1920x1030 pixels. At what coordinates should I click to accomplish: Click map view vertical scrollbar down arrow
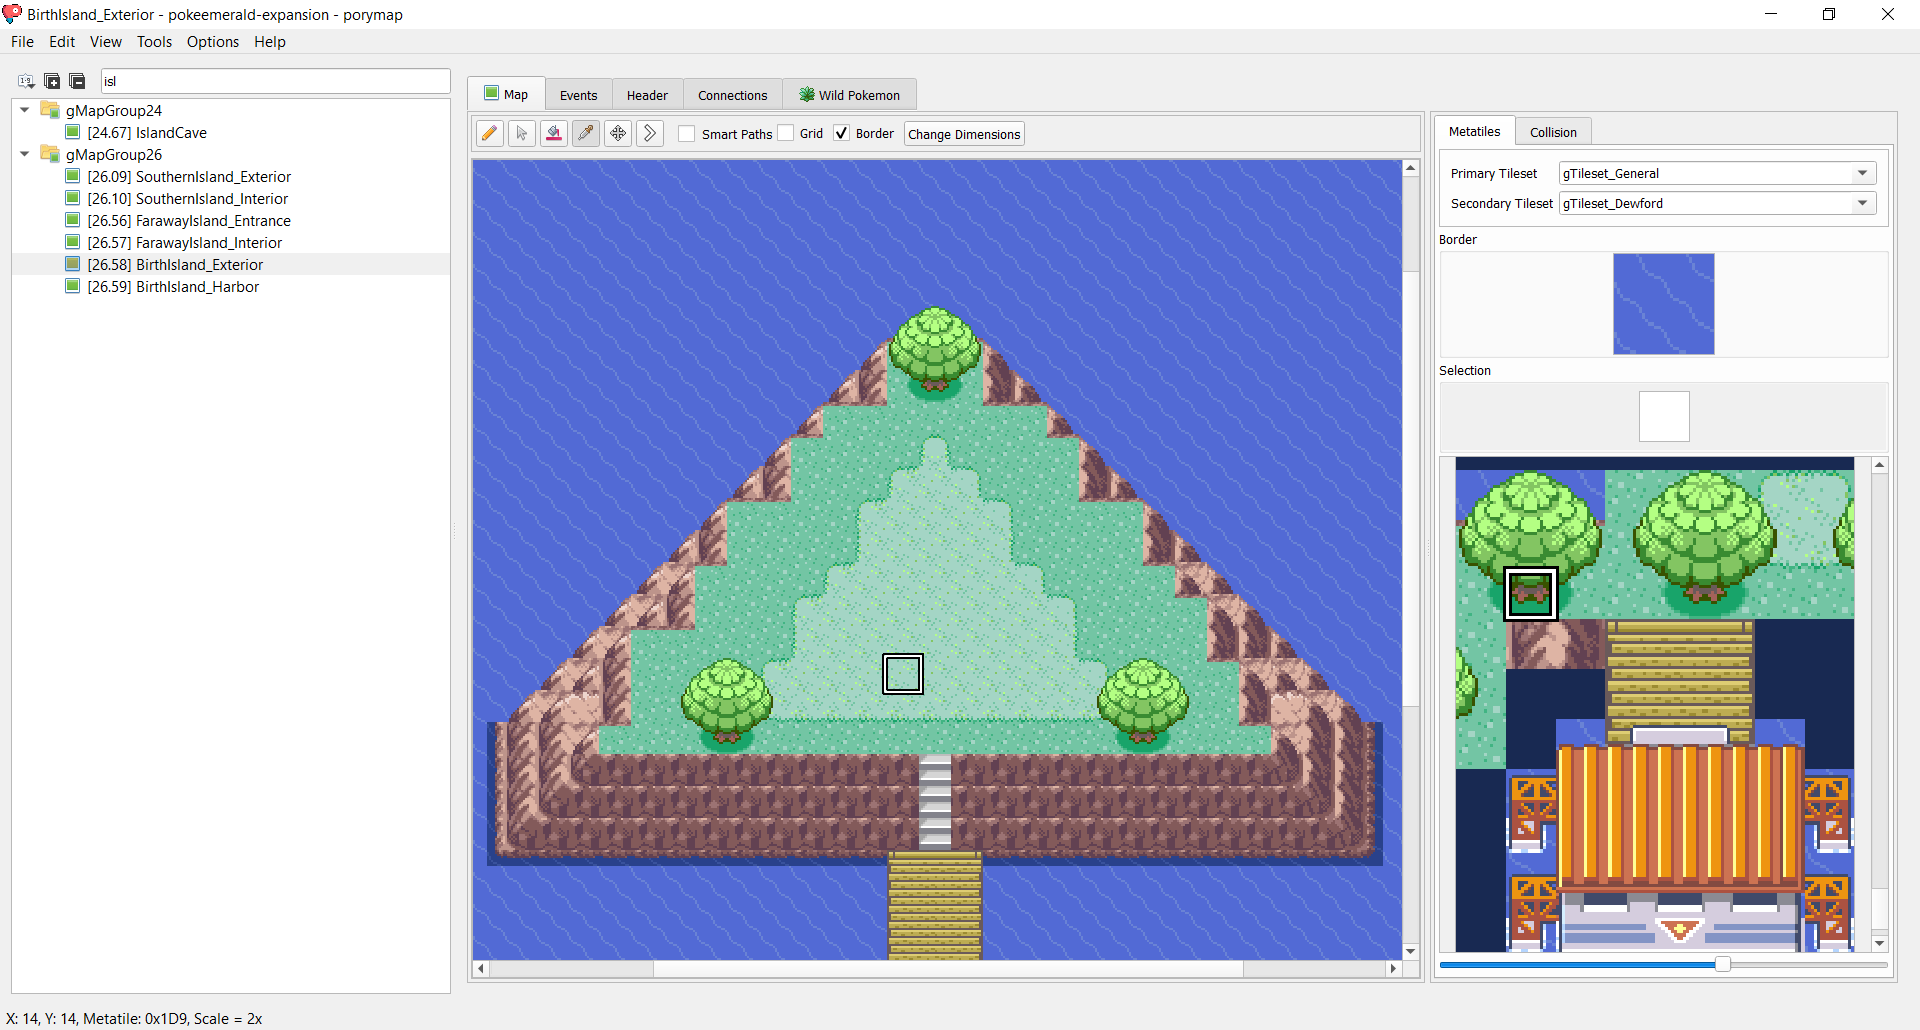[1411, 951]
